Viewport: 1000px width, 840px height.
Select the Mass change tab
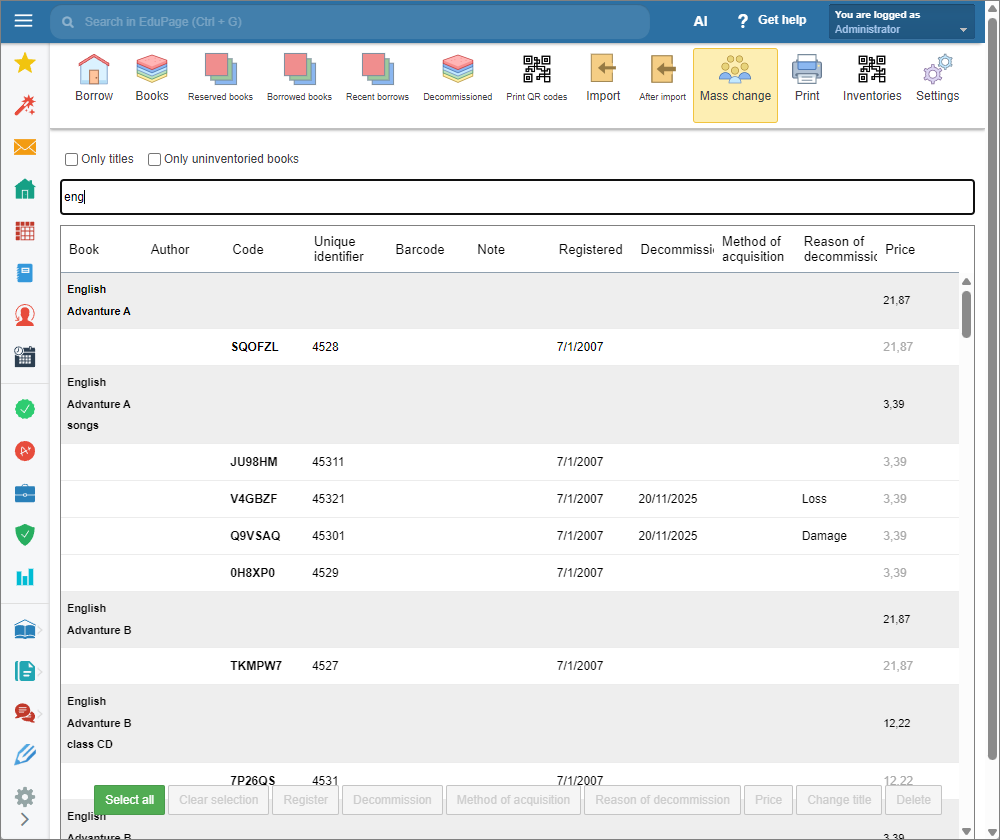pyautogui.click(x=735, y=85)
